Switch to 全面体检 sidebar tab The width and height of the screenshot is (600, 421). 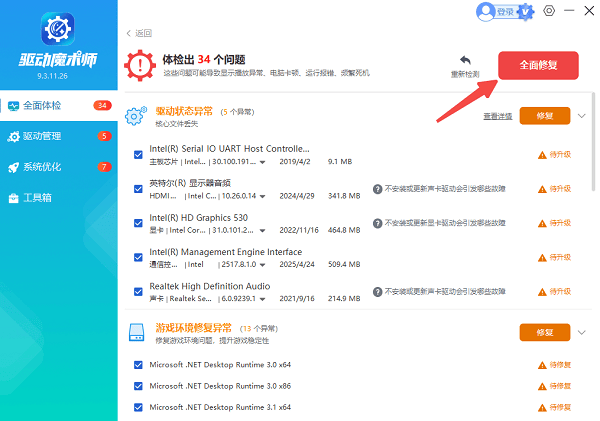[x=59, y=106]
